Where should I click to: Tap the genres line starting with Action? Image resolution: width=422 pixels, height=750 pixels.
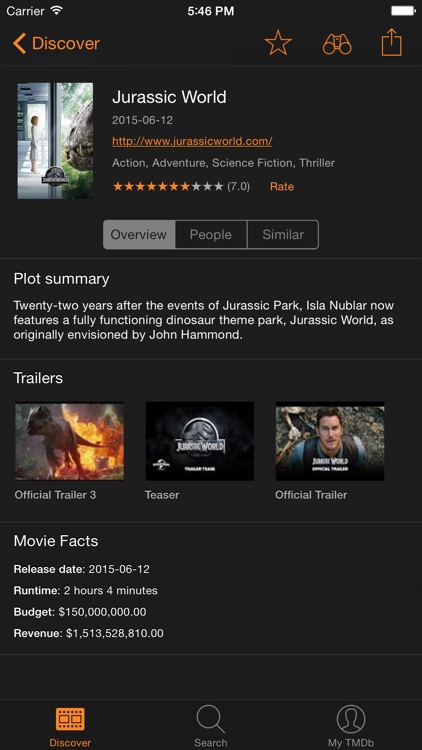pos(223,163)
